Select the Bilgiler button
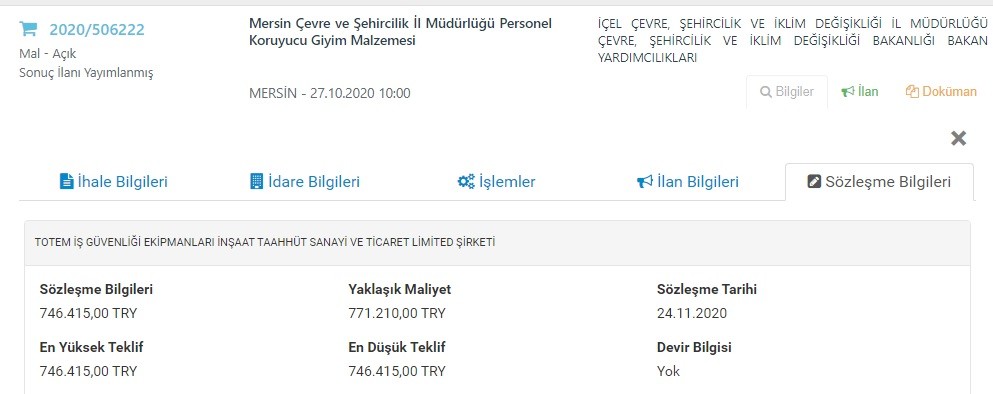This screenshot has height=394, width=993. [787, 92]
